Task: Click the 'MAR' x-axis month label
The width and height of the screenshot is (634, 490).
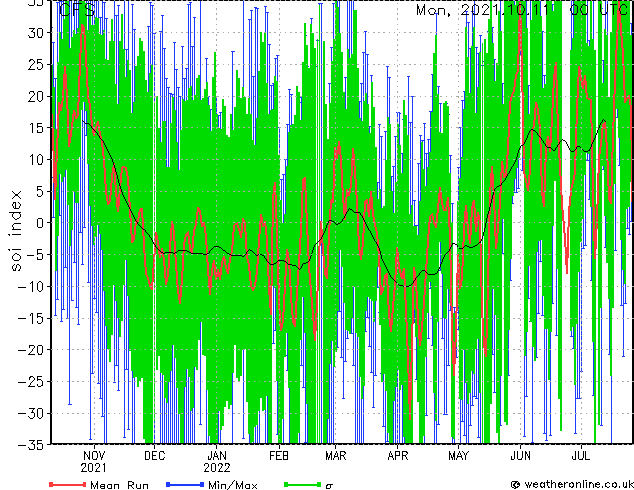Action: pyautogui.click(x=336, y=456)
